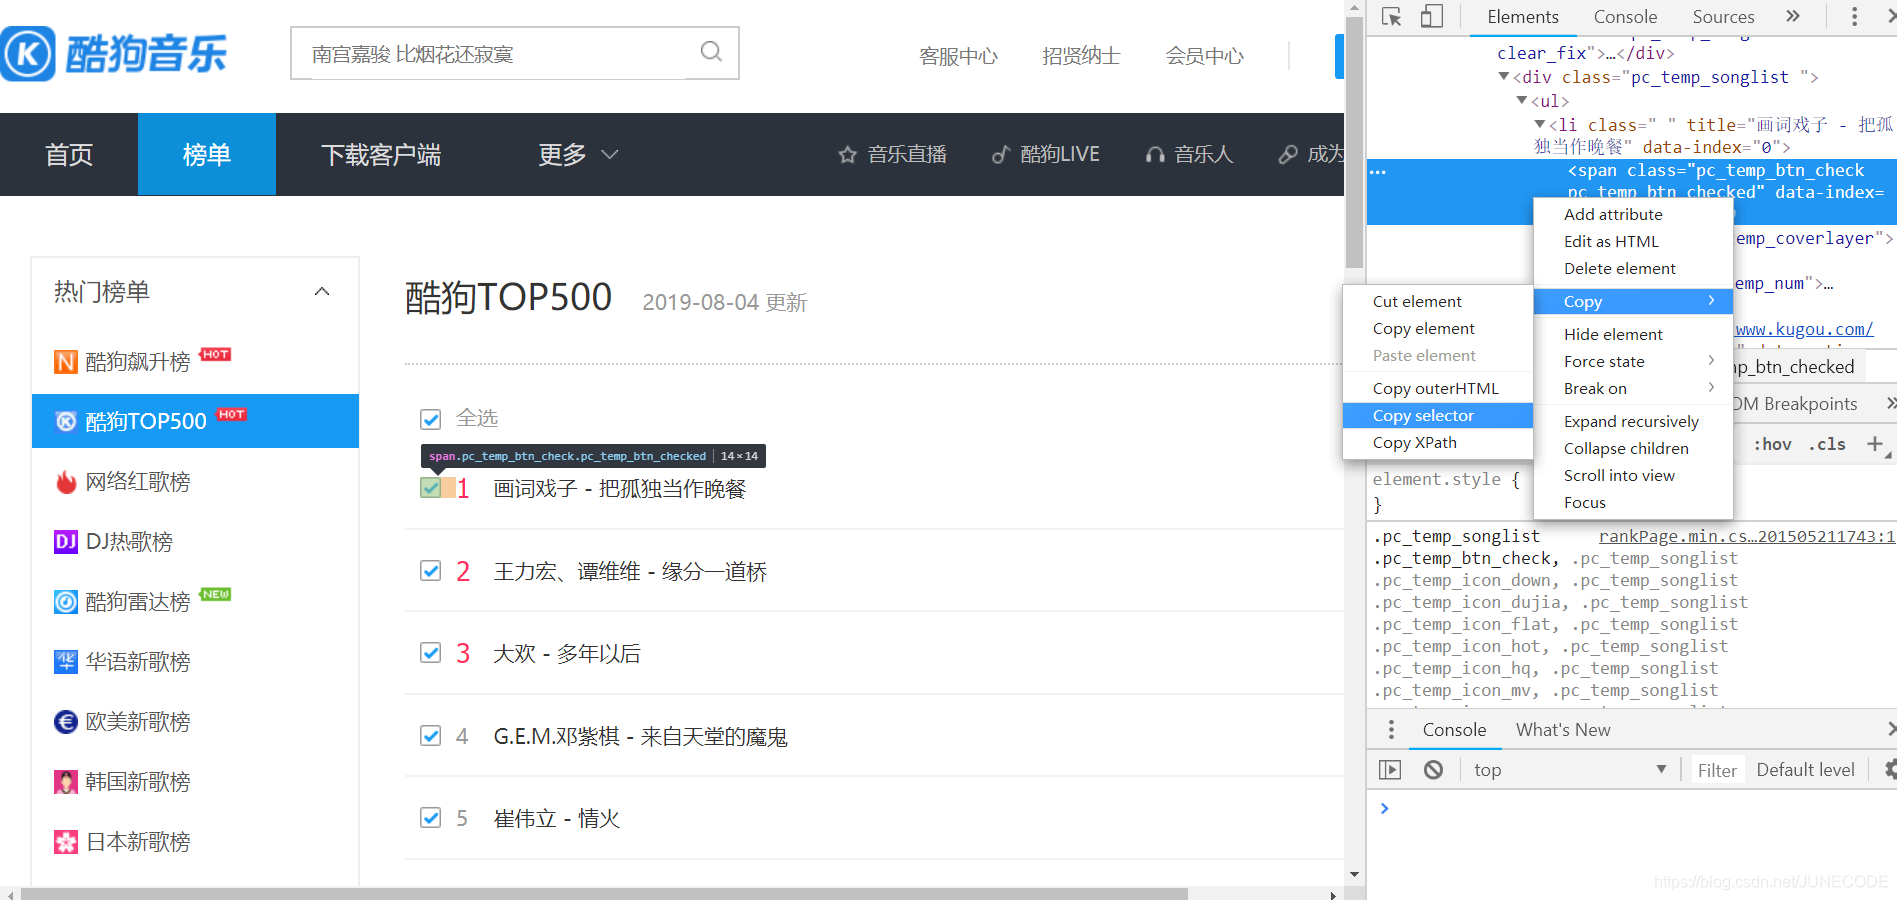Click the console Filter input
The image size is (1897, 900).
click(x=1717, y=770)
